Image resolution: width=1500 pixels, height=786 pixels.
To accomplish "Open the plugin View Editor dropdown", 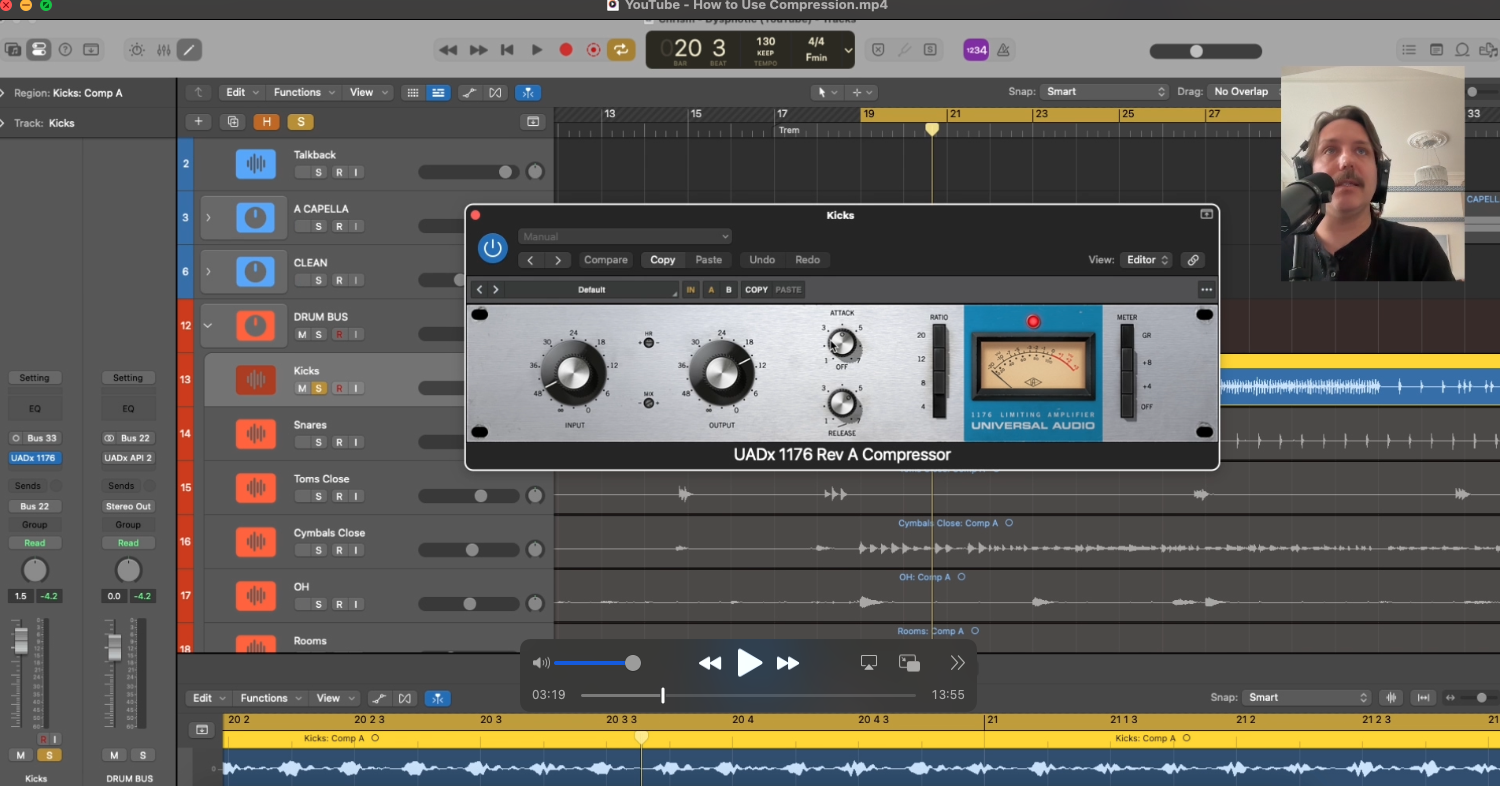I will pyautogui.click(x=1147, y=260).
